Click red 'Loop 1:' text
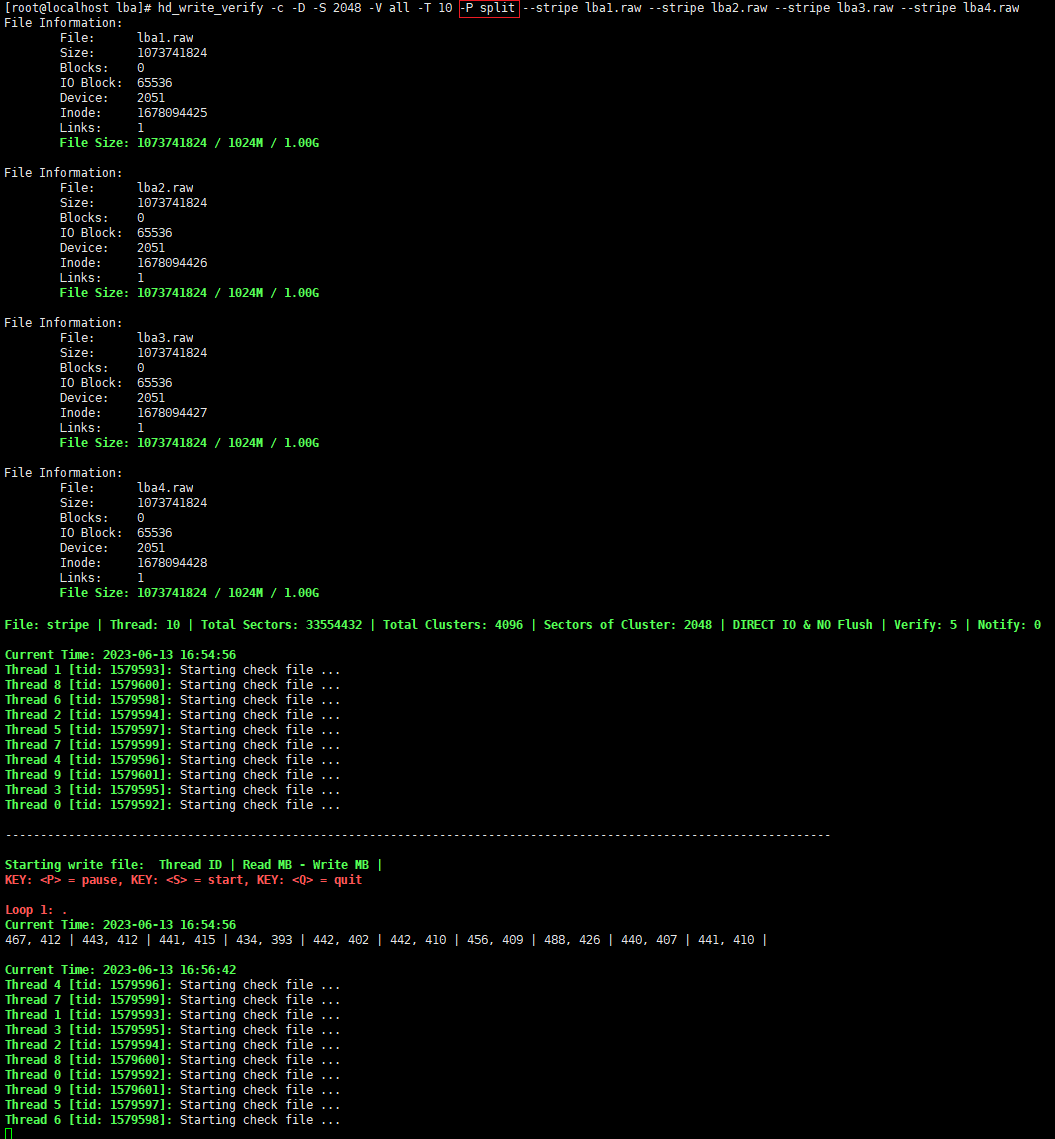The height and width of the screenshot is (1139, 1055). click(29, 910)
